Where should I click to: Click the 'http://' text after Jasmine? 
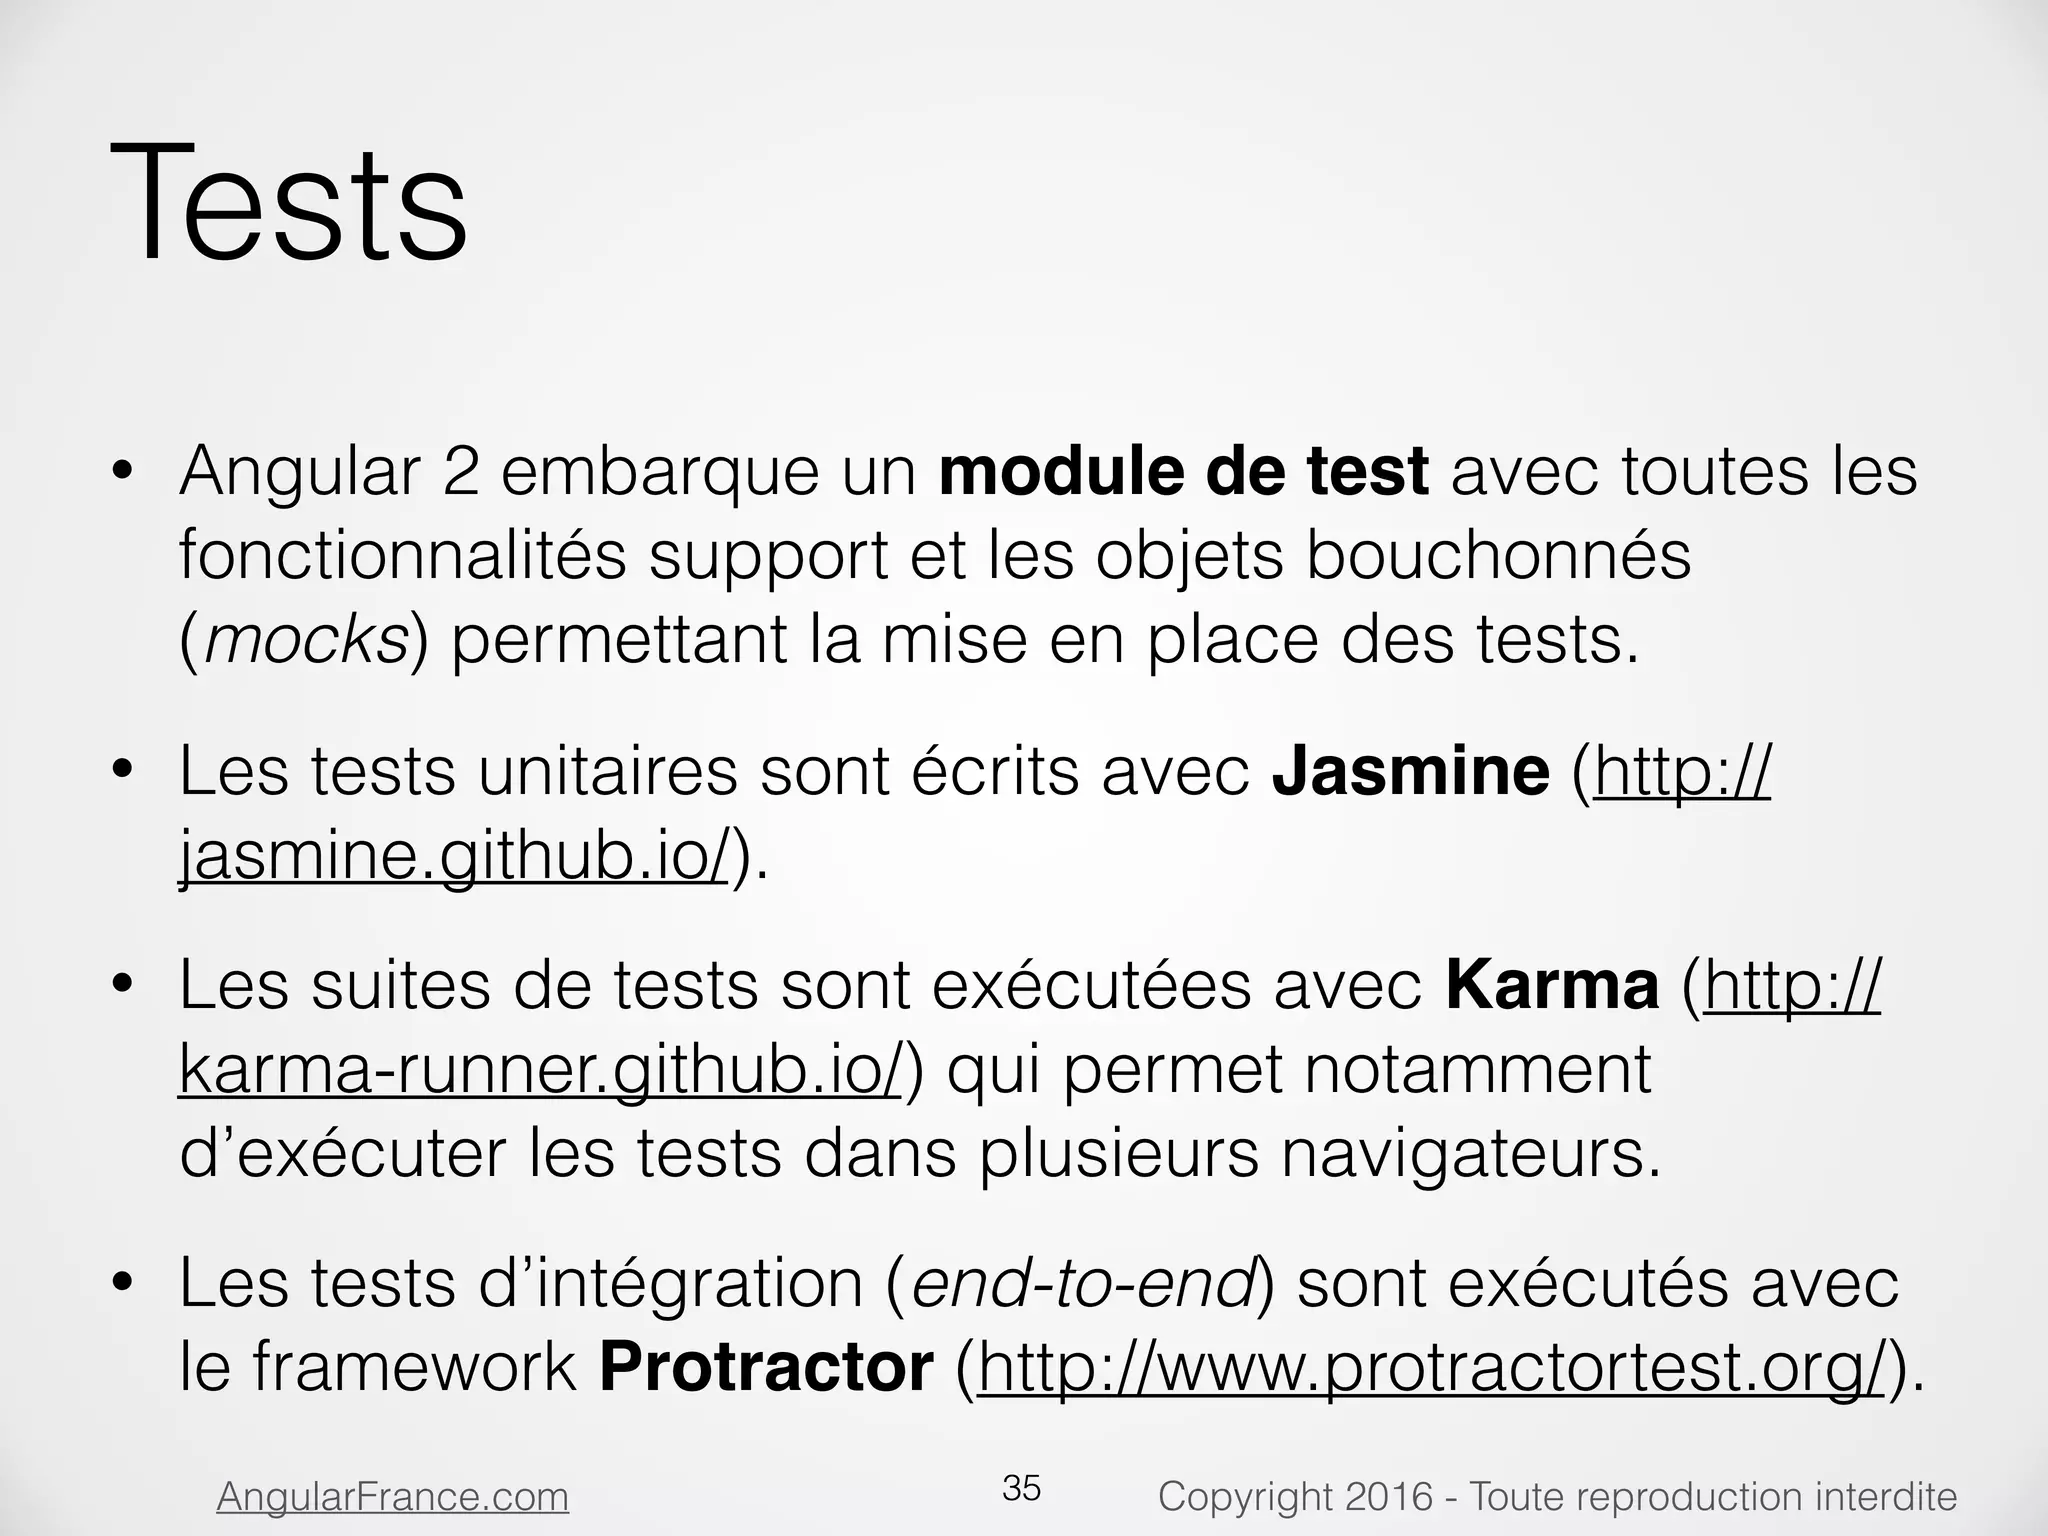click(1683, 772)
